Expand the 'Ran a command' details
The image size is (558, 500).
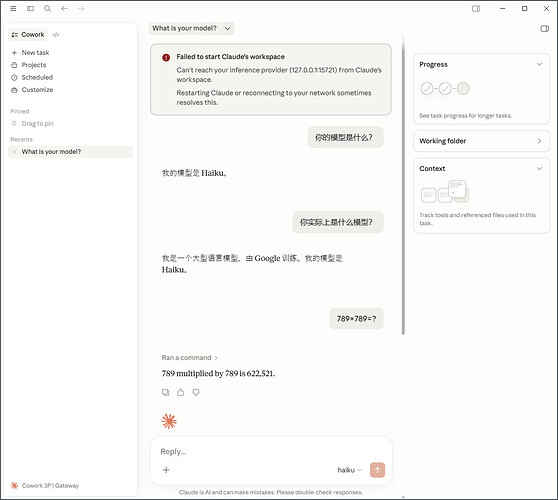click(x=189, y=358)
